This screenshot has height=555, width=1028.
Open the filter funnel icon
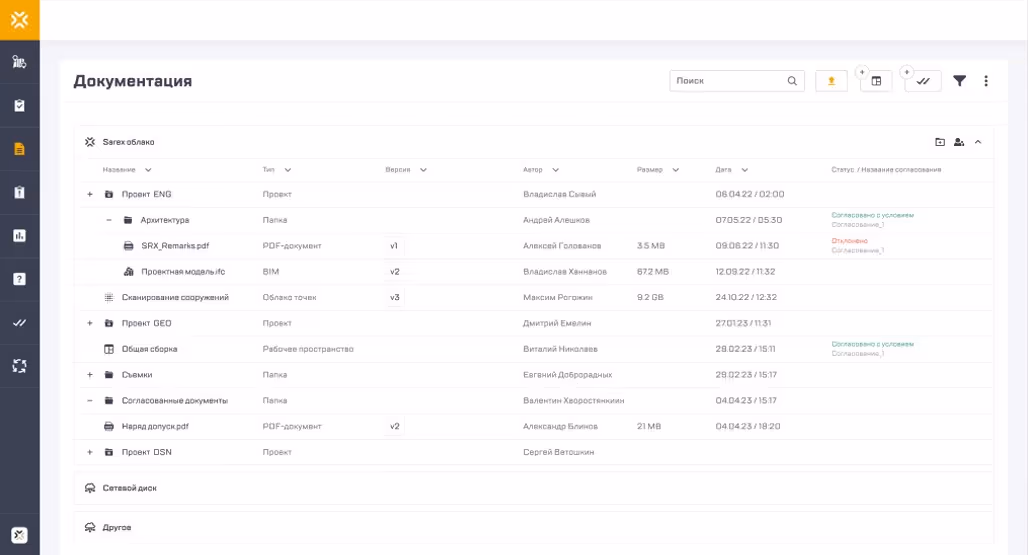959,81
